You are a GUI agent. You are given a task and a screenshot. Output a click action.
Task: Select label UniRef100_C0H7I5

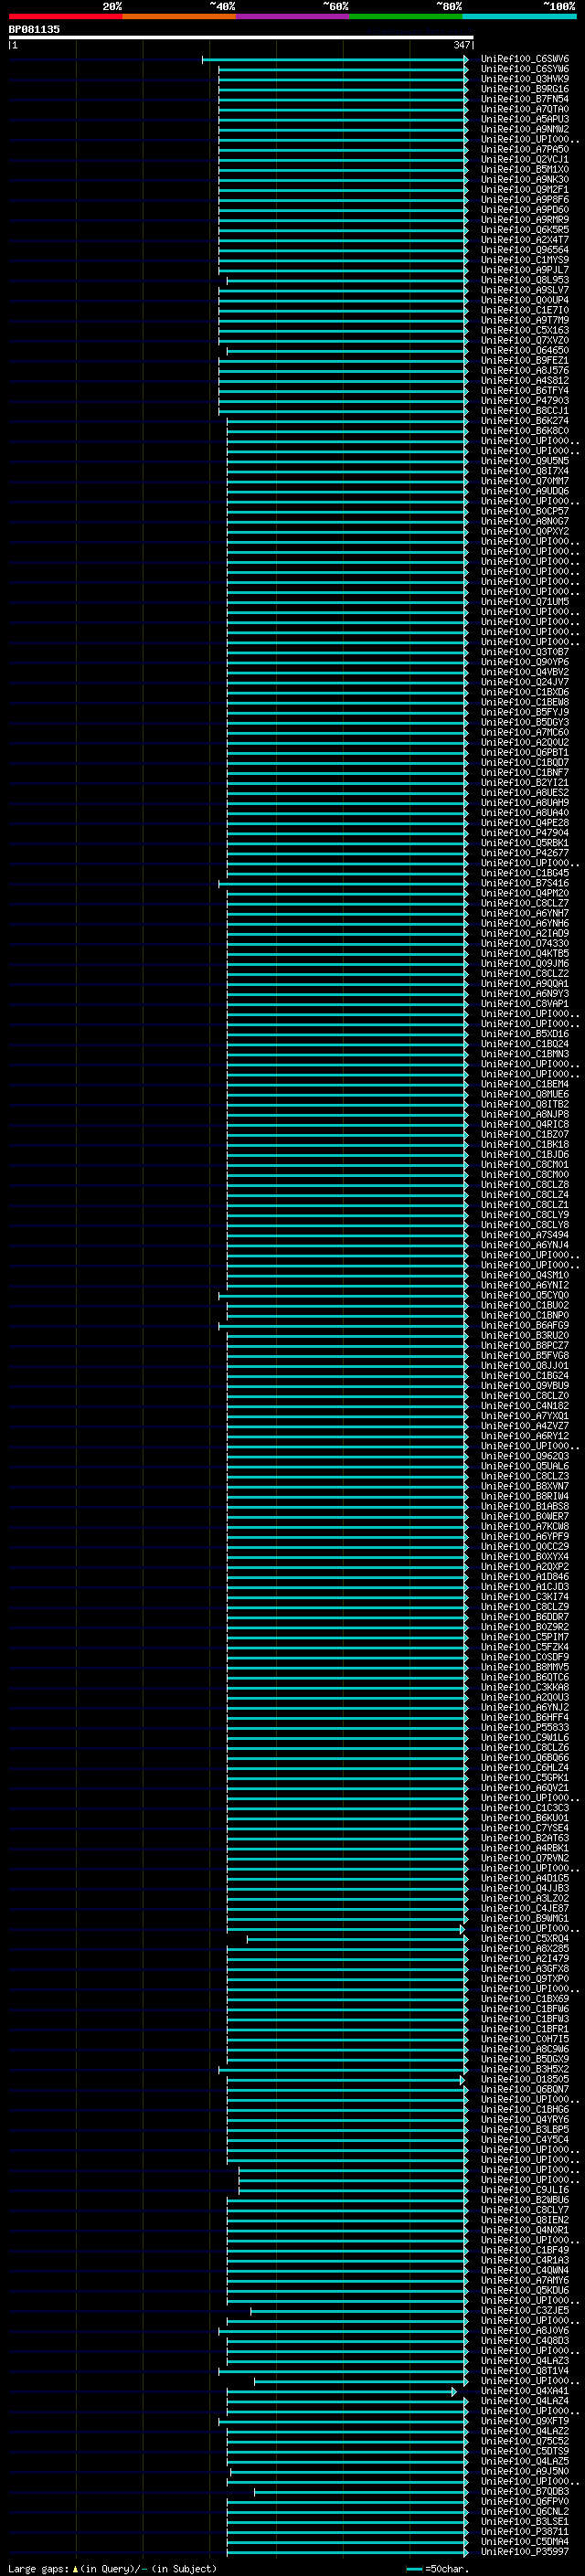[524, 2039]
